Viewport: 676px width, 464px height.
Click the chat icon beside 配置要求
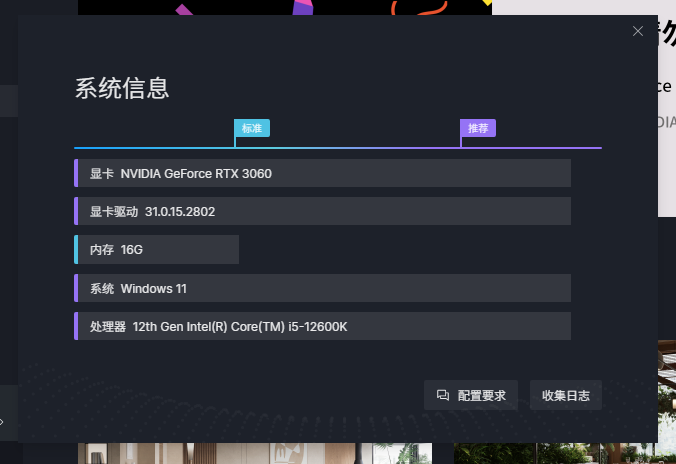point(443,395)
